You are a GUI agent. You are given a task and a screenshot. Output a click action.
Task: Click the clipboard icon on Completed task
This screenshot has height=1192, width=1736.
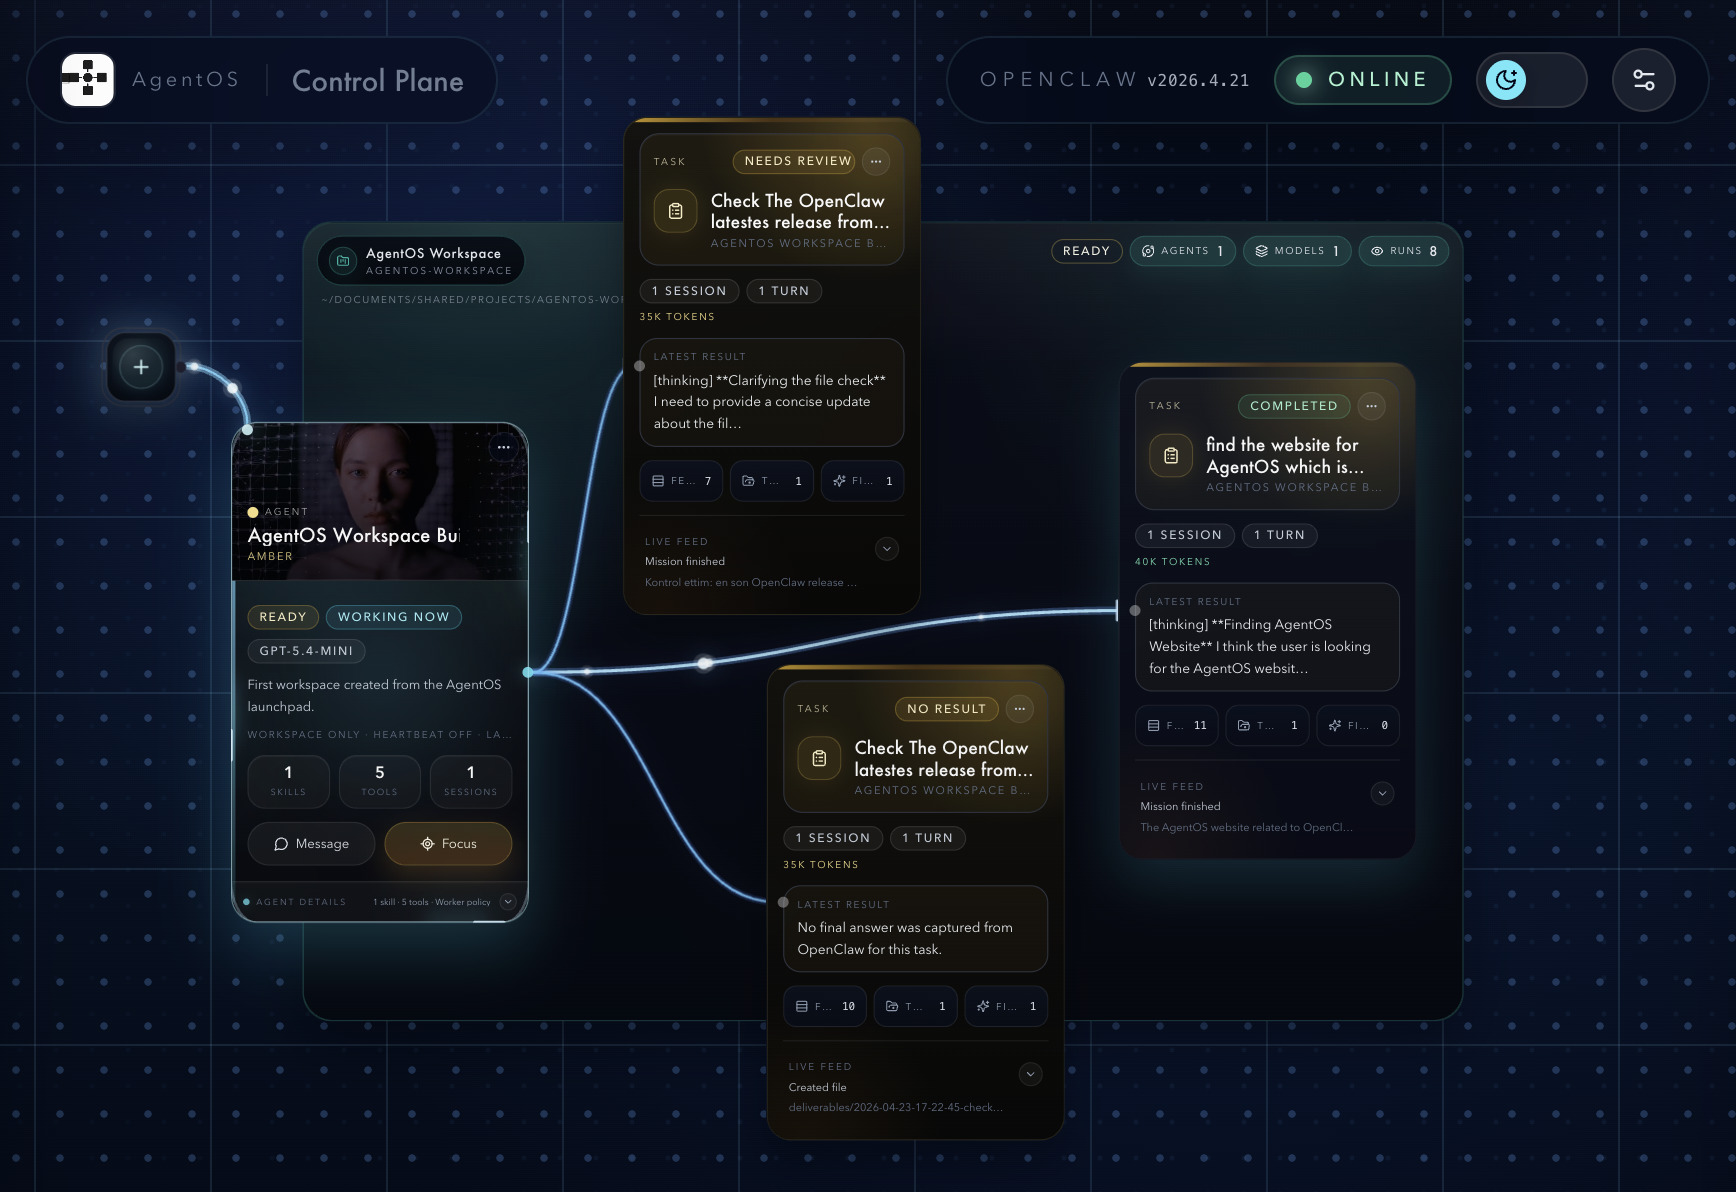coord(1171,456)
